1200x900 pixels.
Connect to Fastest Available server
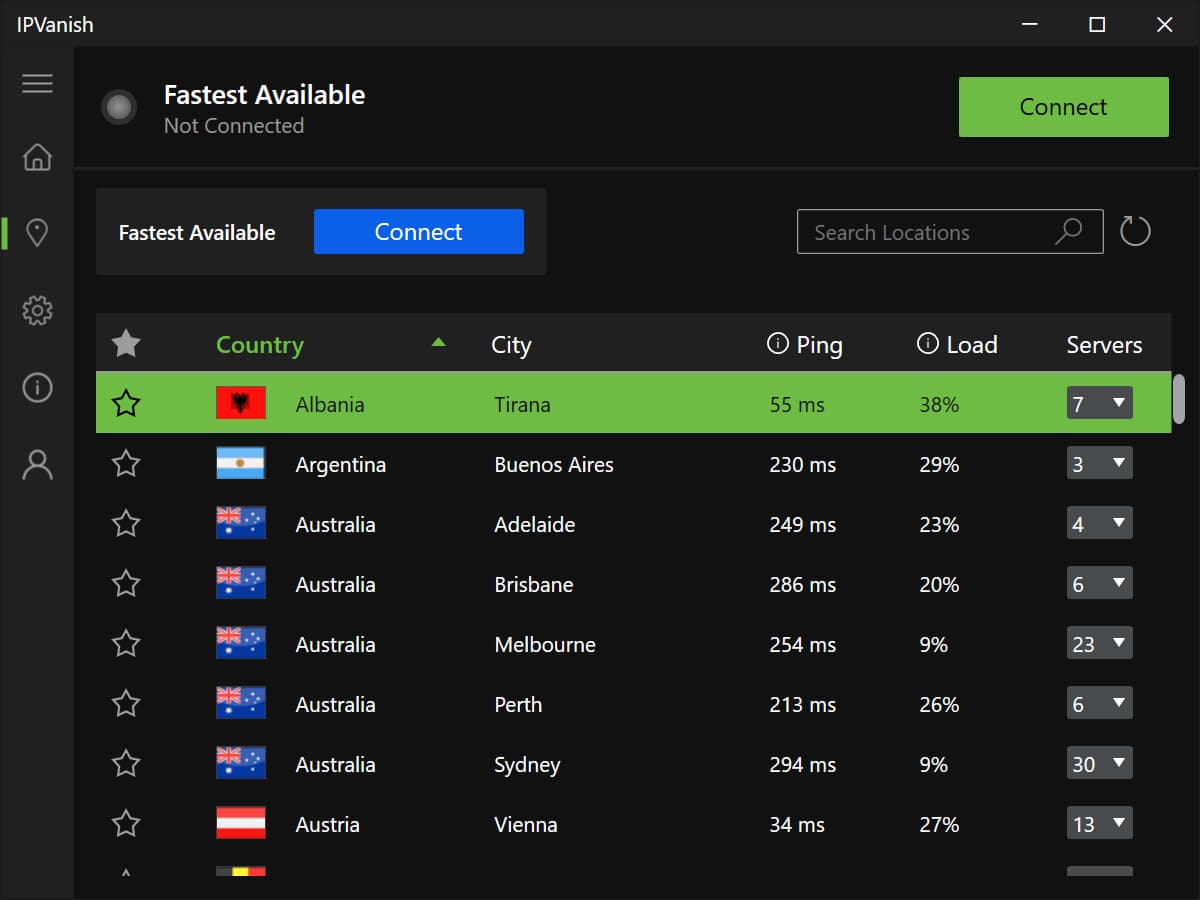(x=418, y=231)
